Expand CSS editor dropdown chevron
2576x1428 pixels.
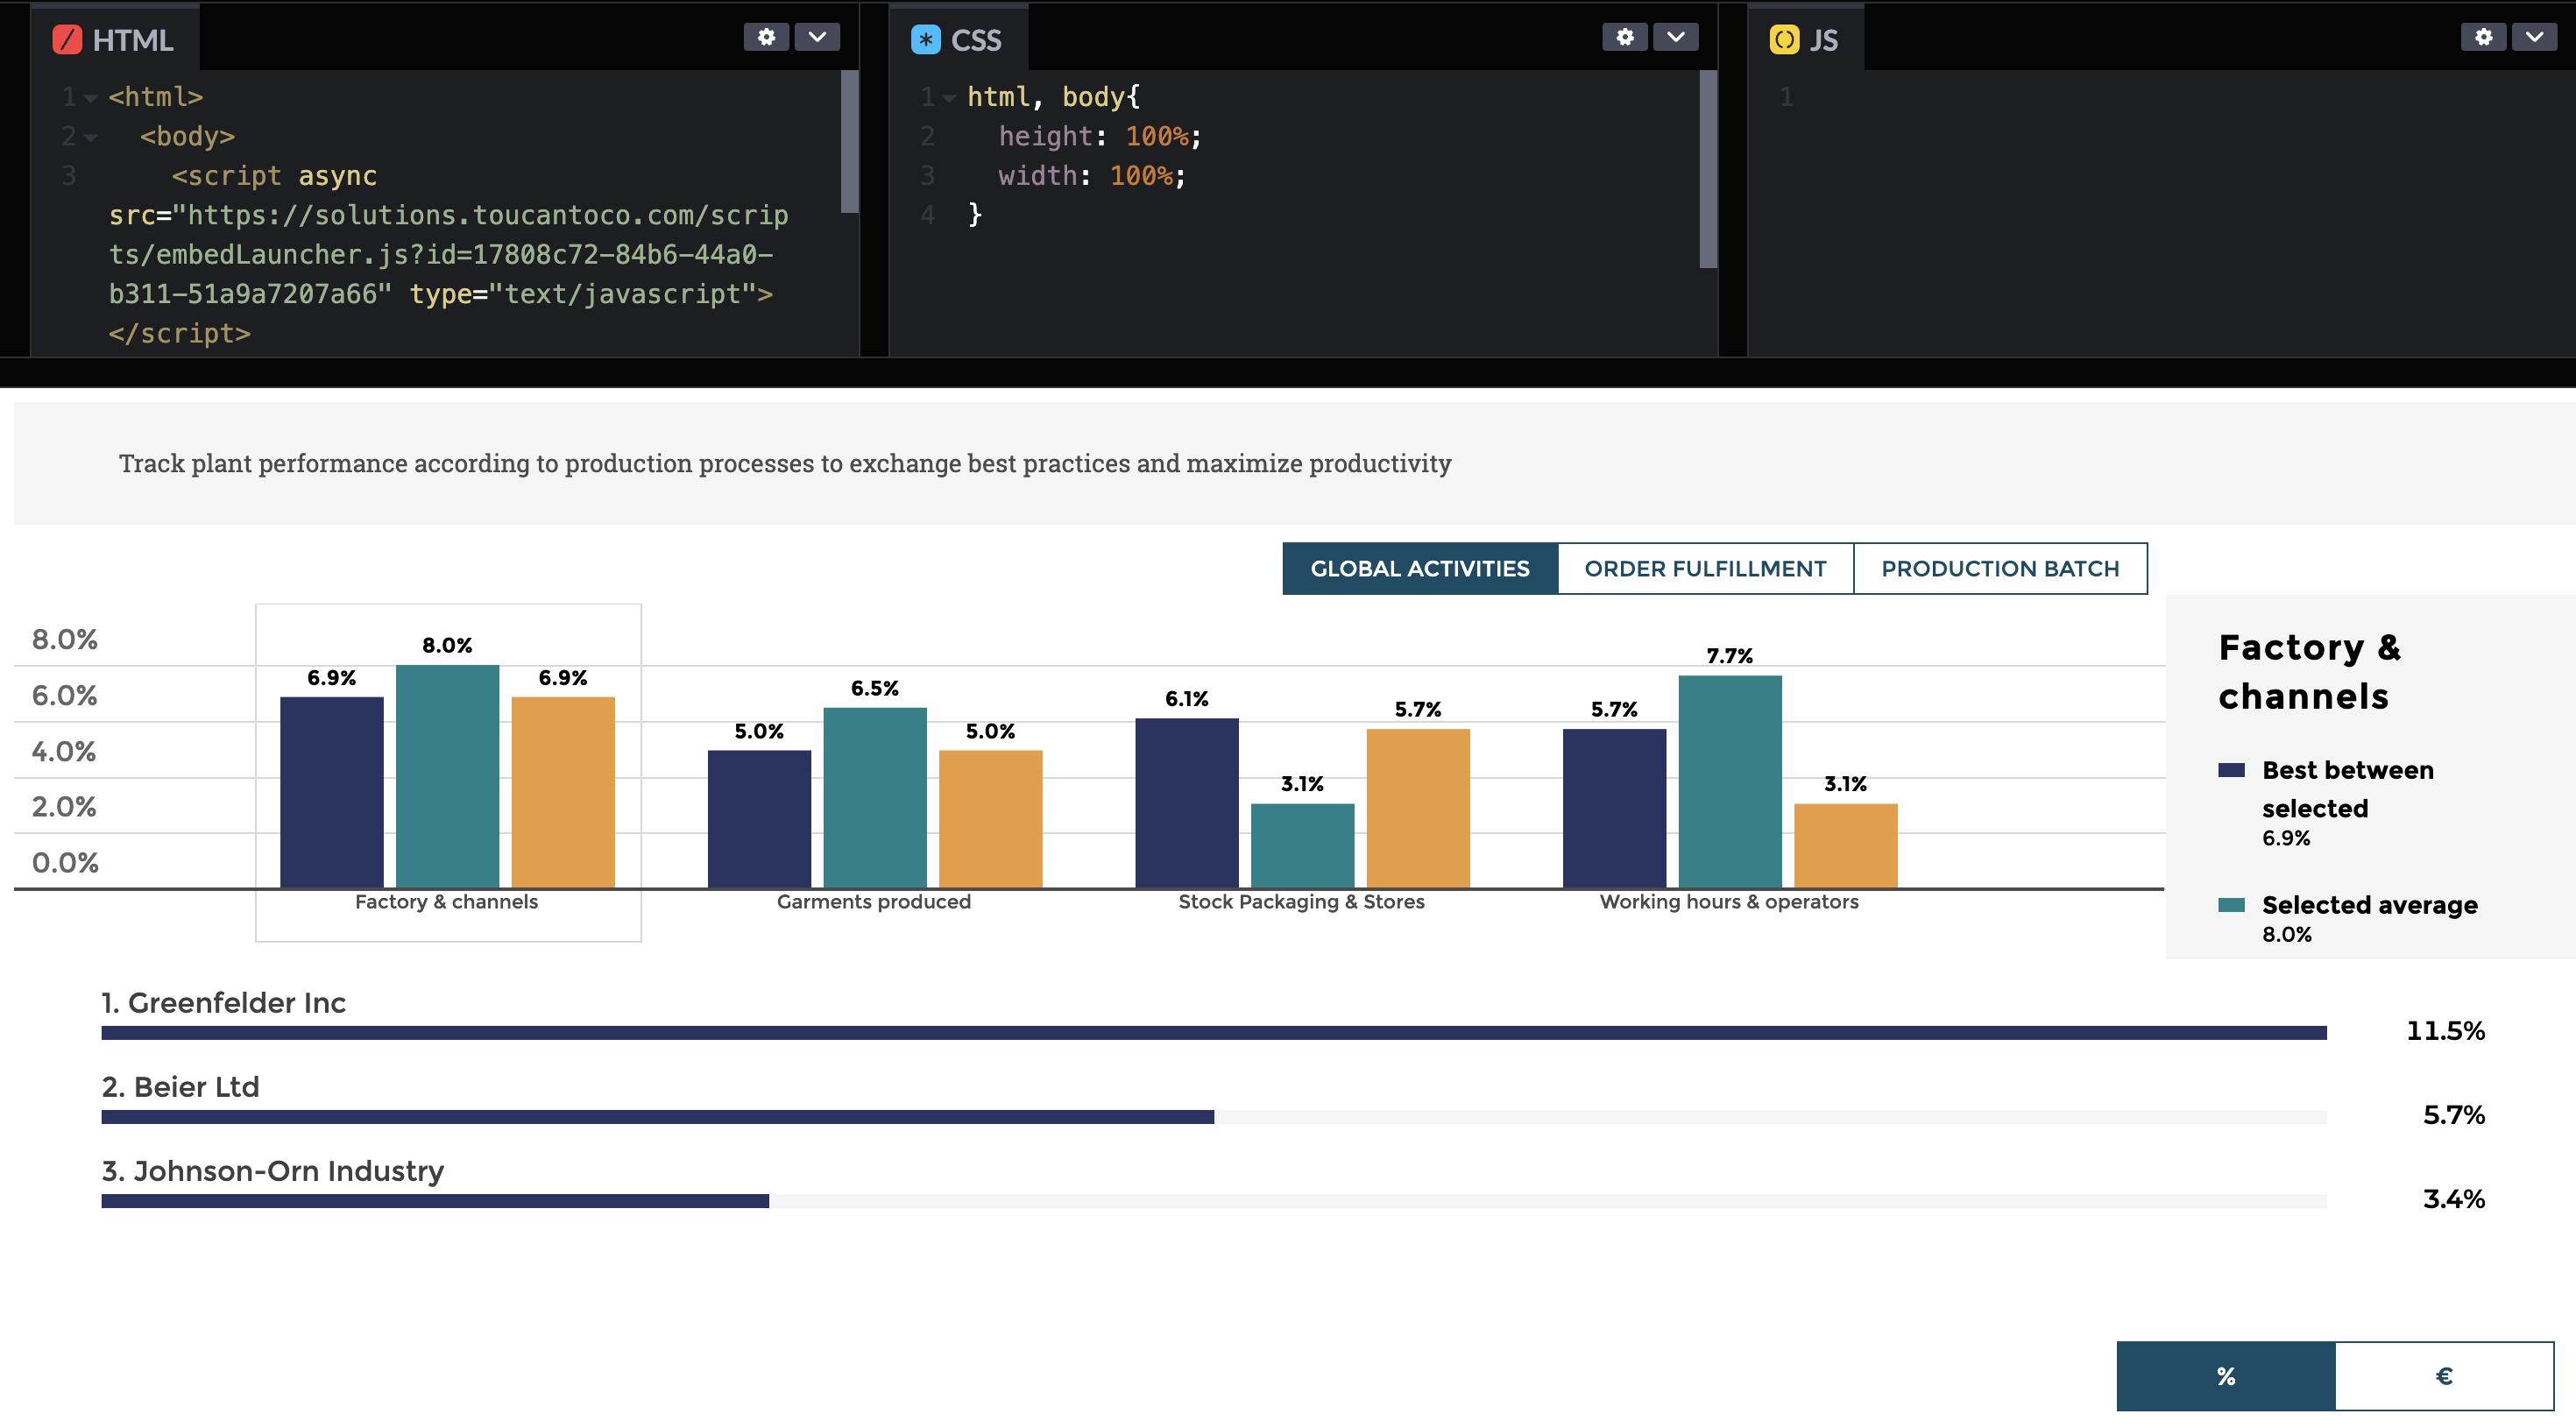point(1675,37)
